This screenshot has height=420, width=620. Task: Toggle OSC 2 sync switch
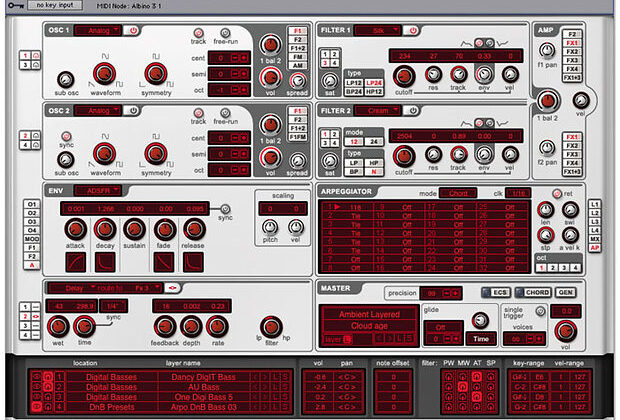[66, 136]
